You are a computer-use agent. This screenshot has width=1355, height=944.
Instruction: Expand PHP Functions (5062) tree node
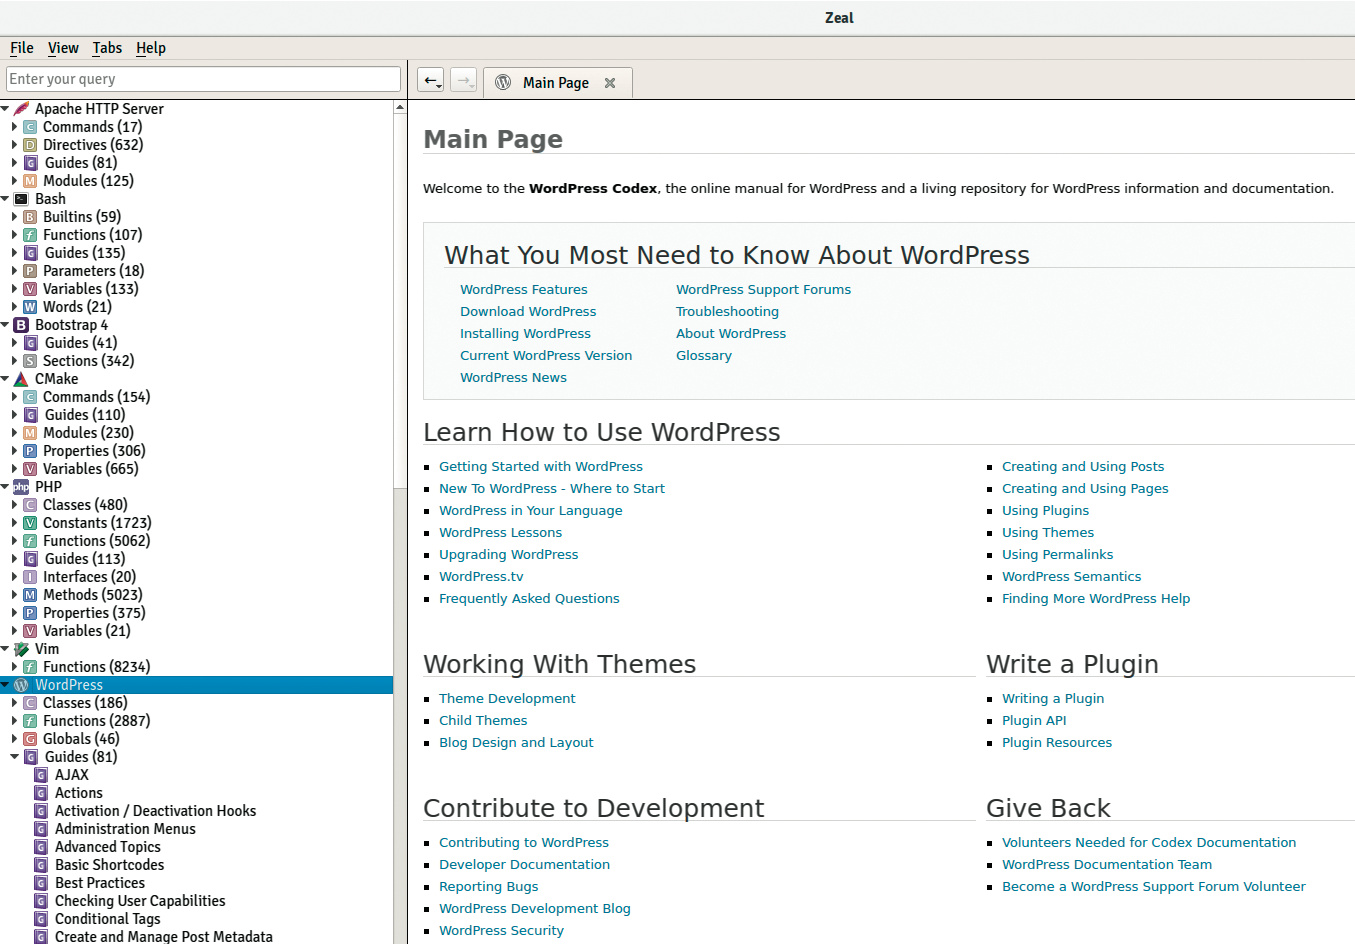[14, 541]
